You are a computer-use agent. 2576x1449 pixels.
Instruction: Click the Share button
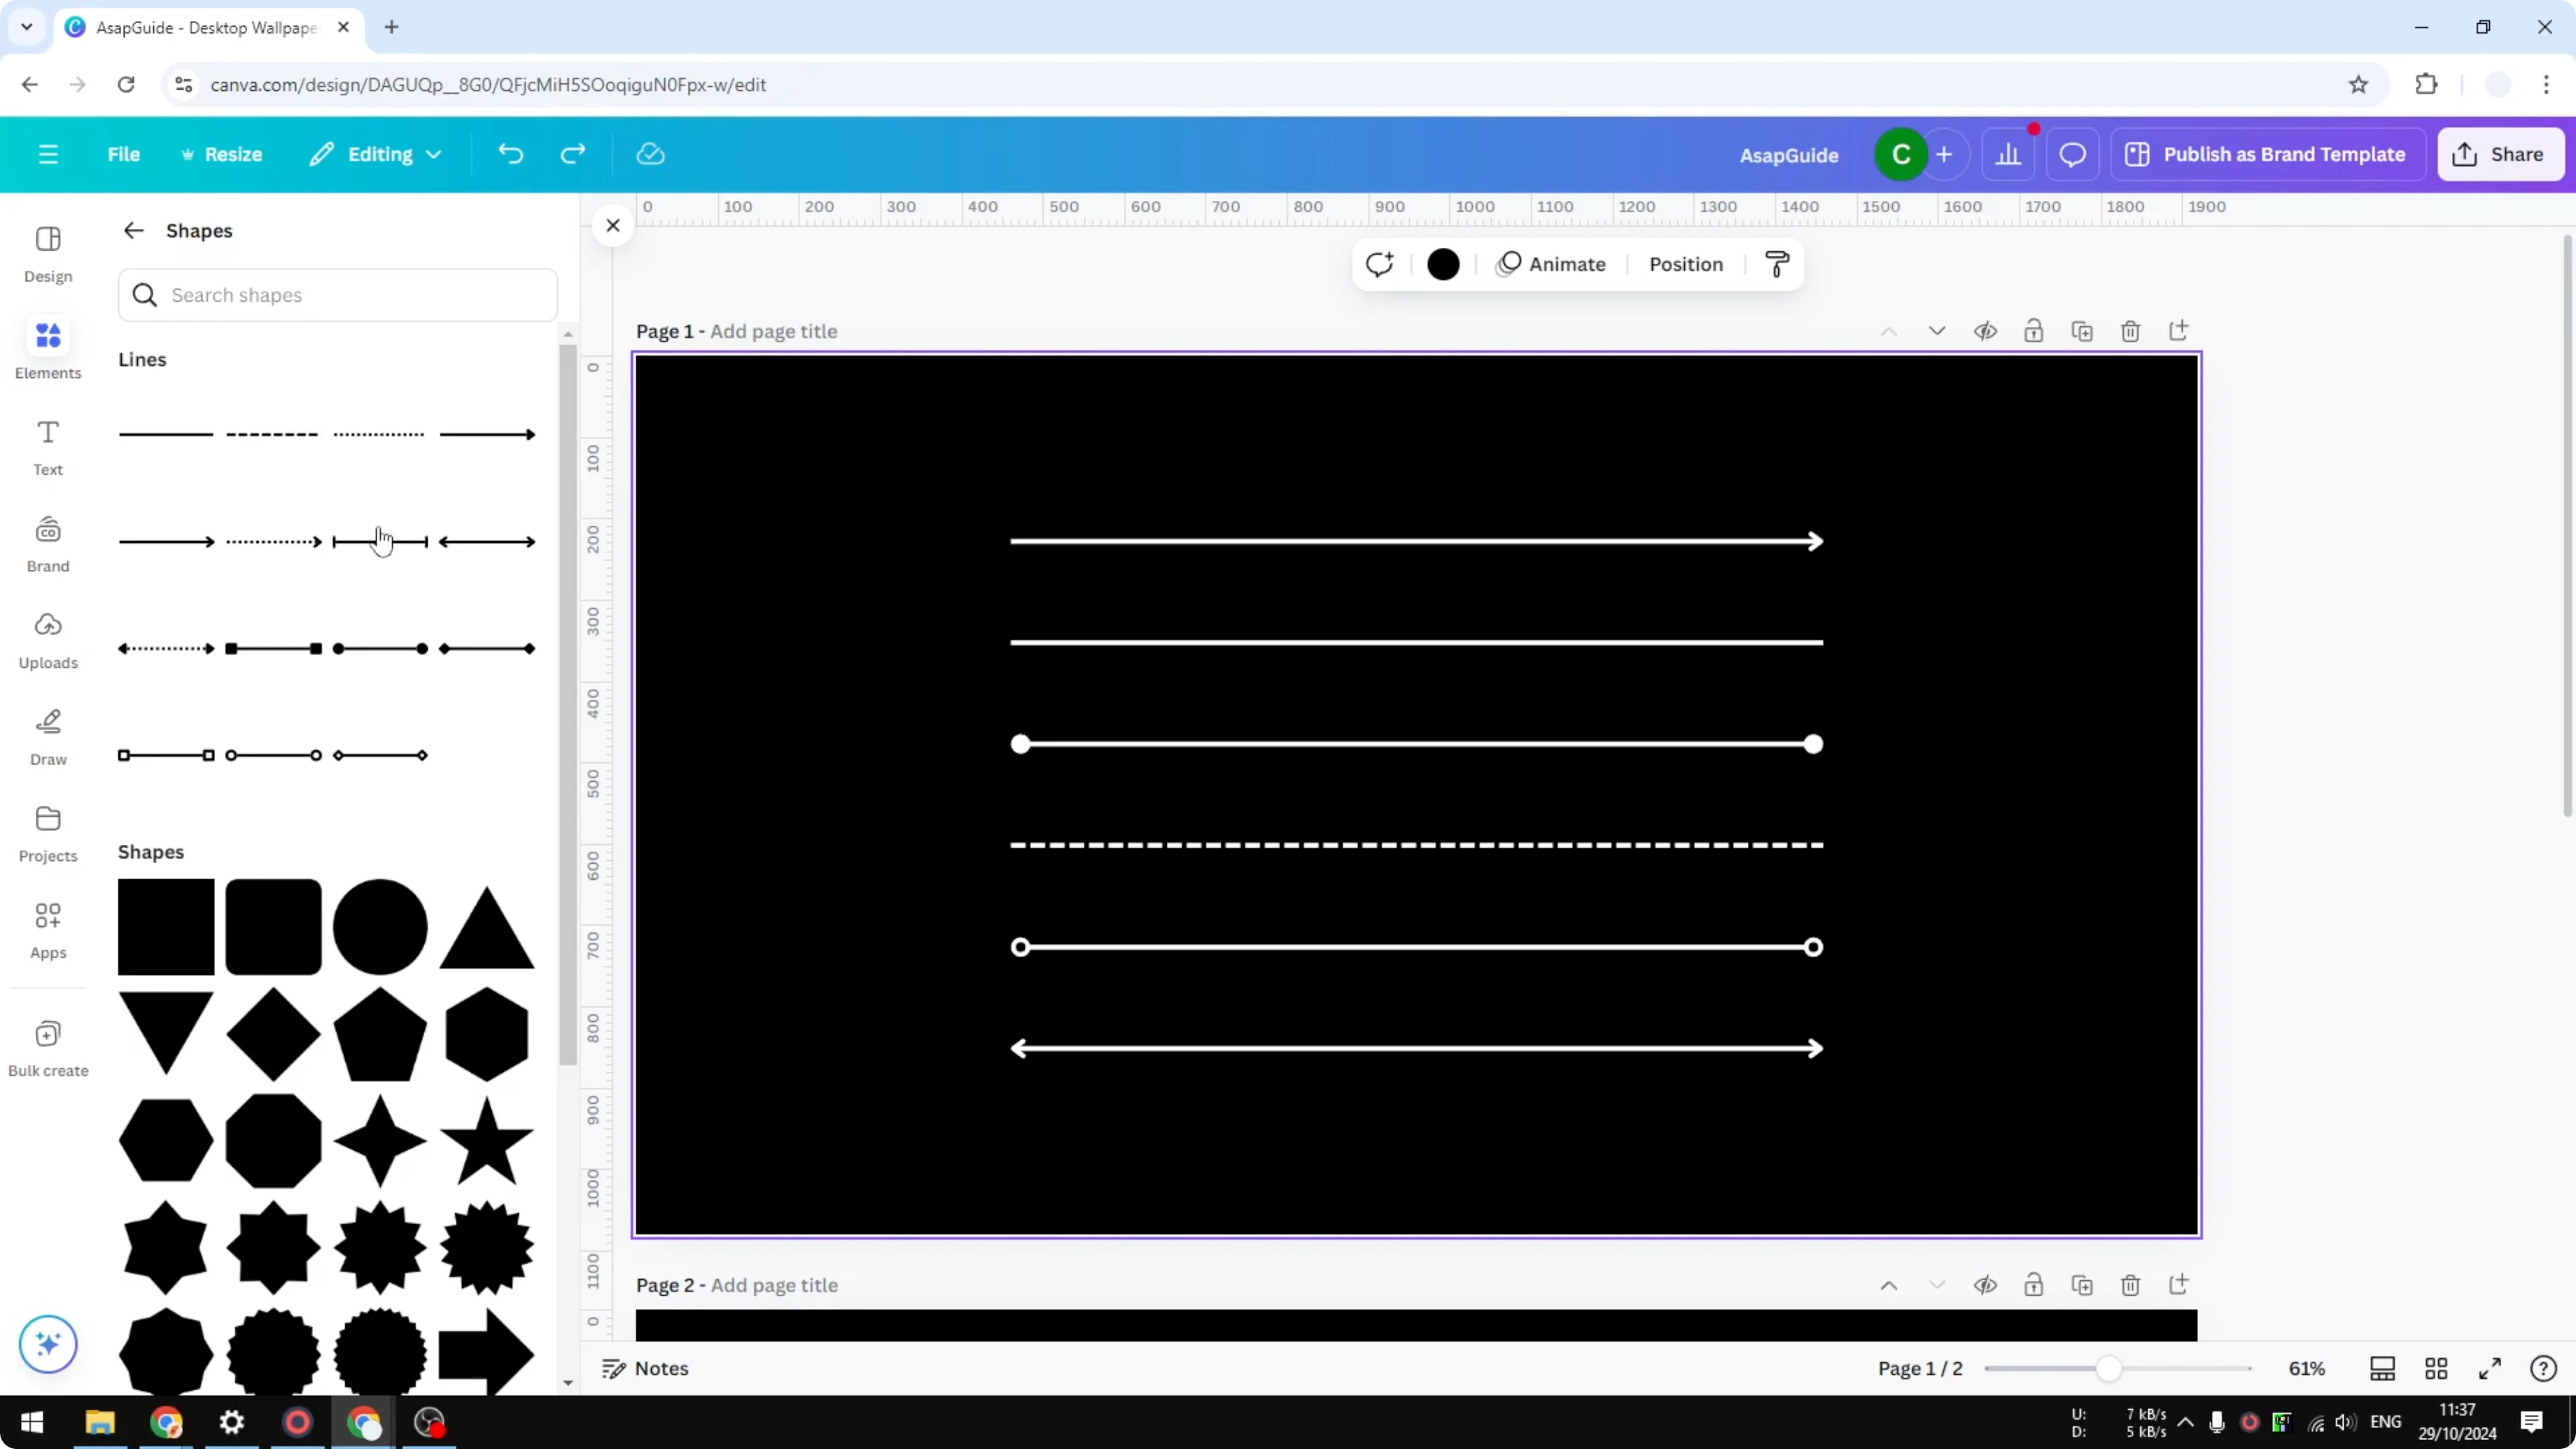(x=2500, y=154)
